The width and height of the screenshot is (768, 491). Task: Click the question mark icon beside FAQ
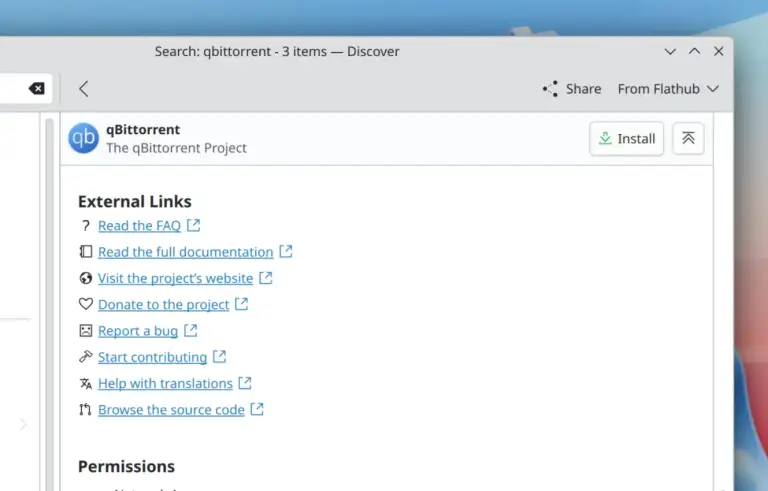click(x=86, y=225)
